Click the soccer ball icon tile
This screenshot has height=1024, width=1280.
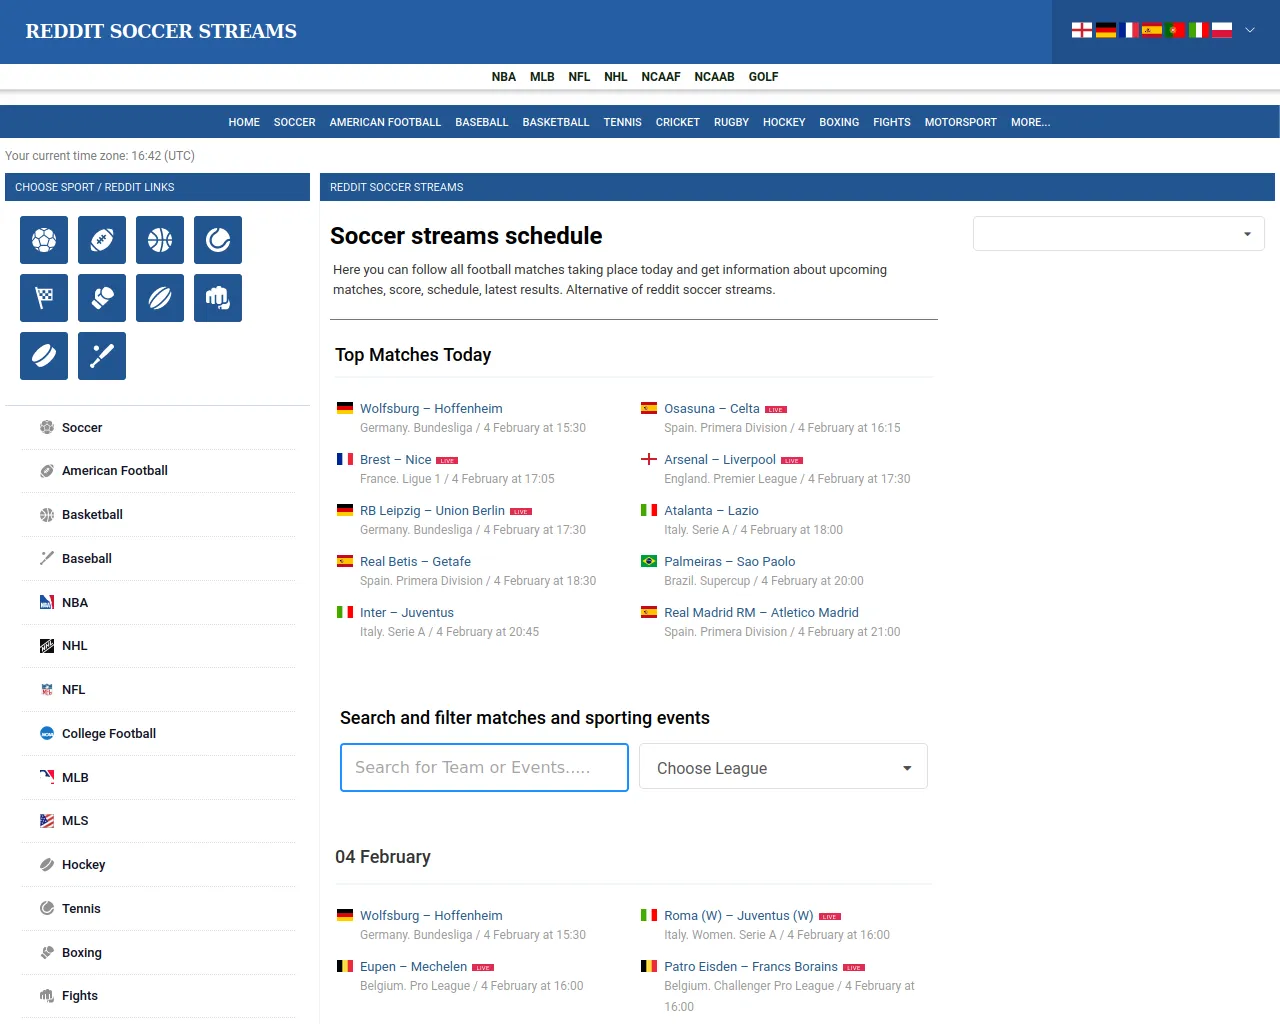(x=44, y=240)
